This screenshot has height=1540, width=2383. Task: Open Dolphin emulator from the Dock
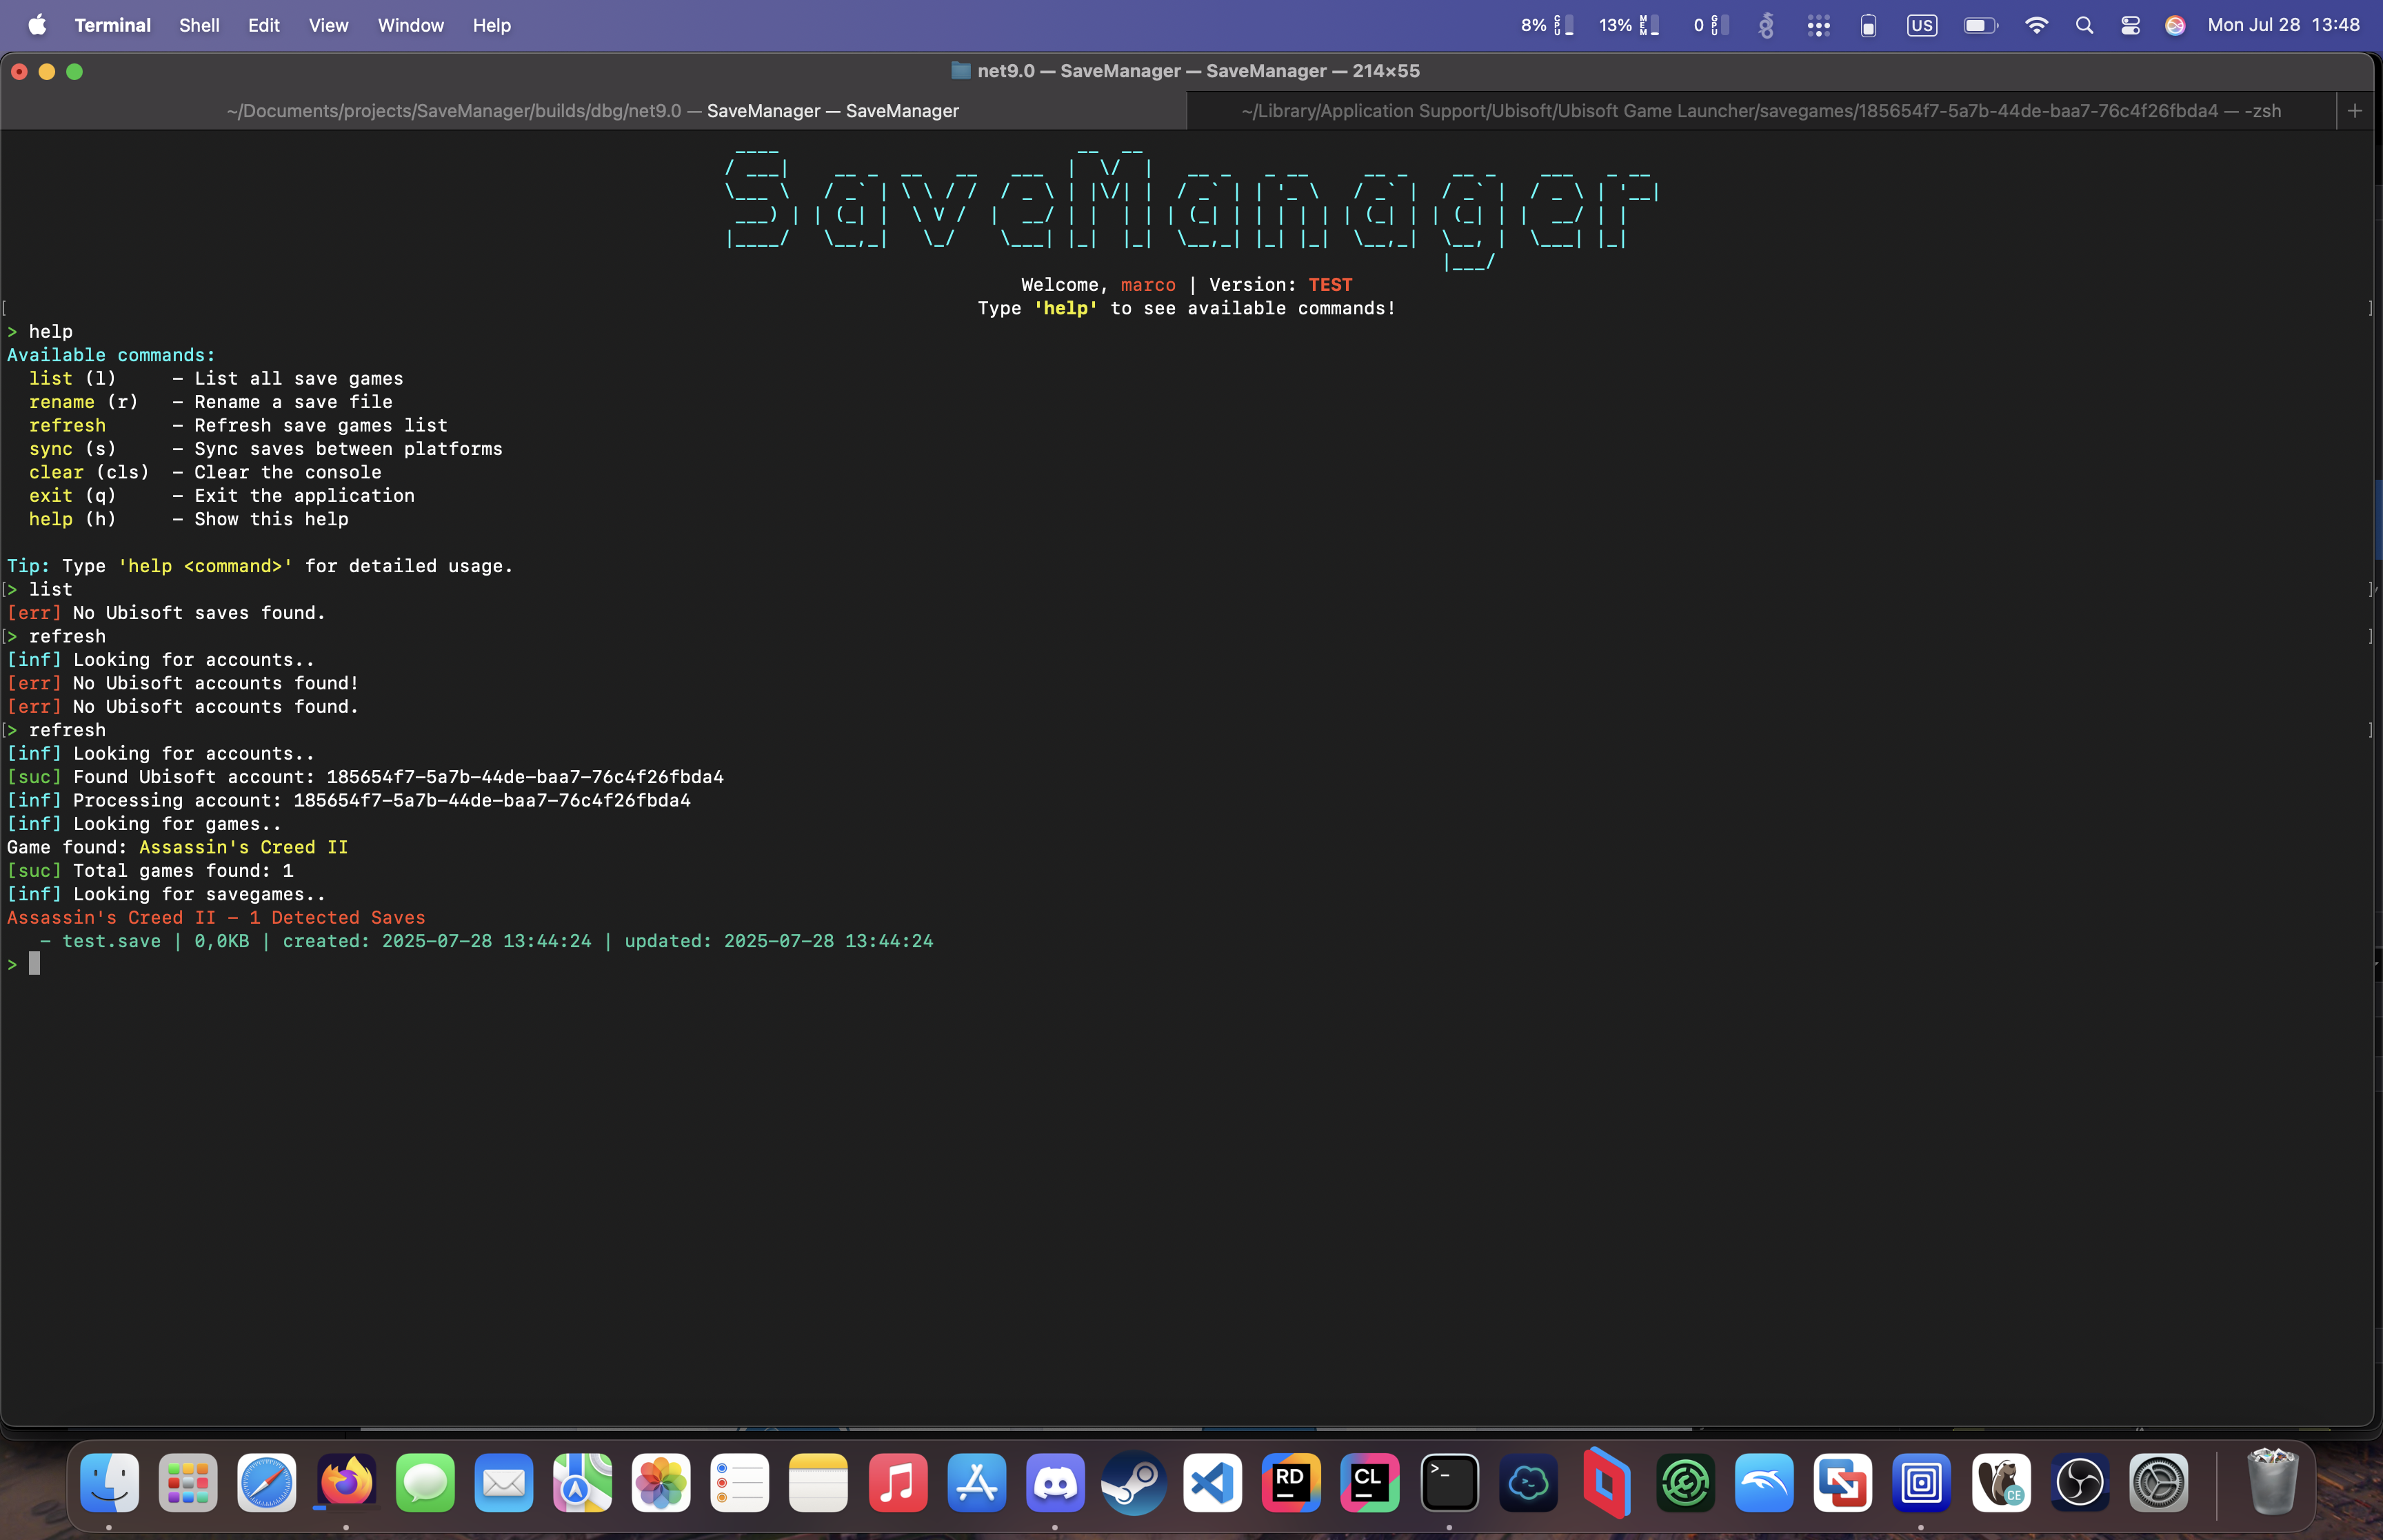pos(1765,1482)
